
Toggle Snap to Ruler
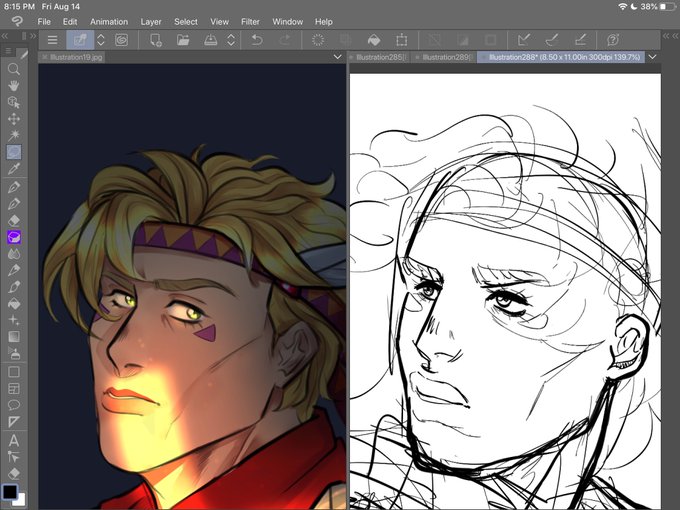(524, 40)
